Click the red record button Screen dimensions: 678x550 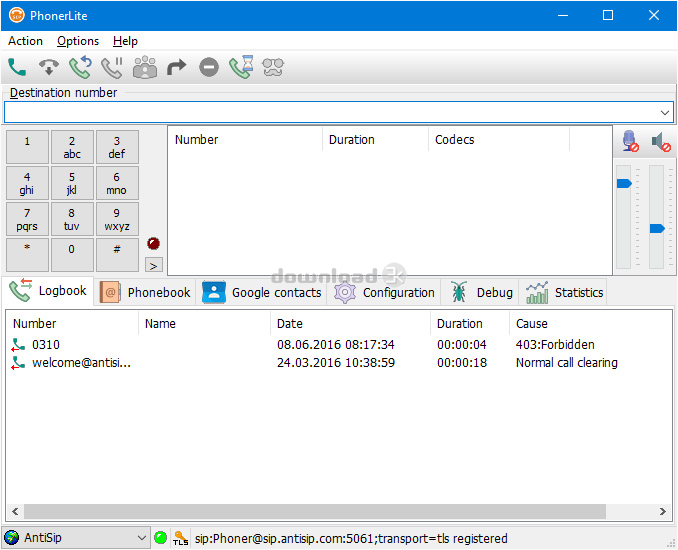tap(154, 243)
